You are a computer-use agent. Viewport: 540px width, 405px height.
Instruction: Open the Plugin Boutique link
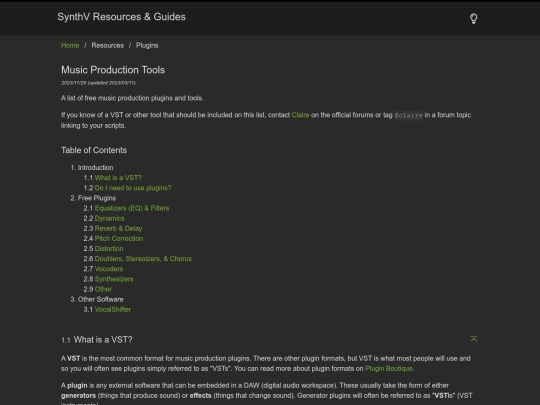pos(388,368)
